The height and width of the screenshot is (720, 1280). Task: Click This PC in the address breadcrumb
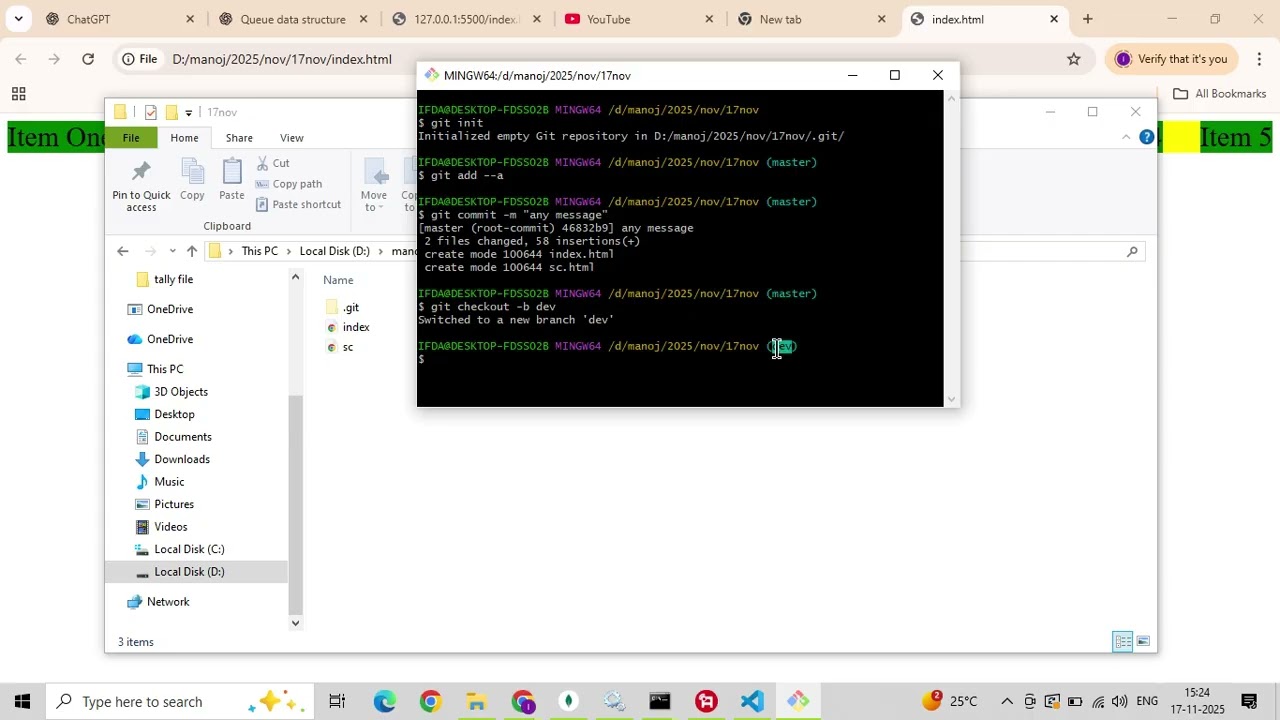259,251
